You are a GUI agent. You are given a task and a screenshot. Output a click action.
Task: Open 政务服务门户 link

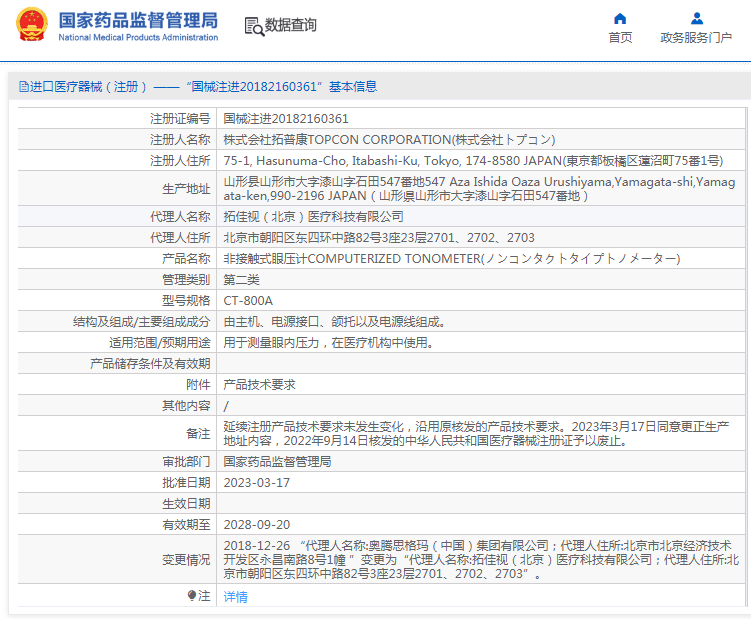pyautogui.click(x=696, y=37)
